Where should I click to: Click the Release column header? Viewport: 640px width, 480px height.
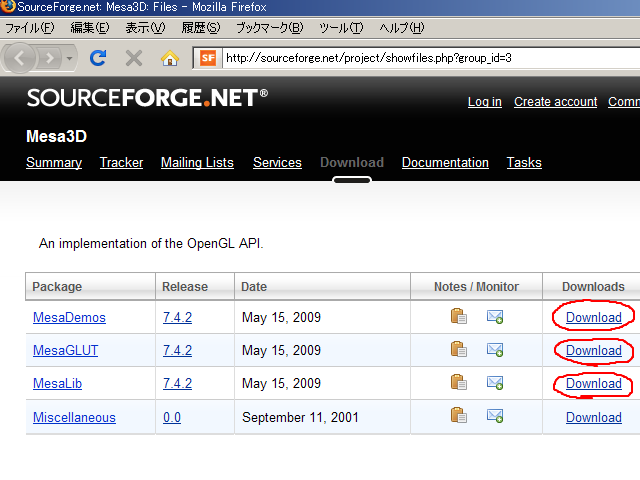tap(195, 287)
